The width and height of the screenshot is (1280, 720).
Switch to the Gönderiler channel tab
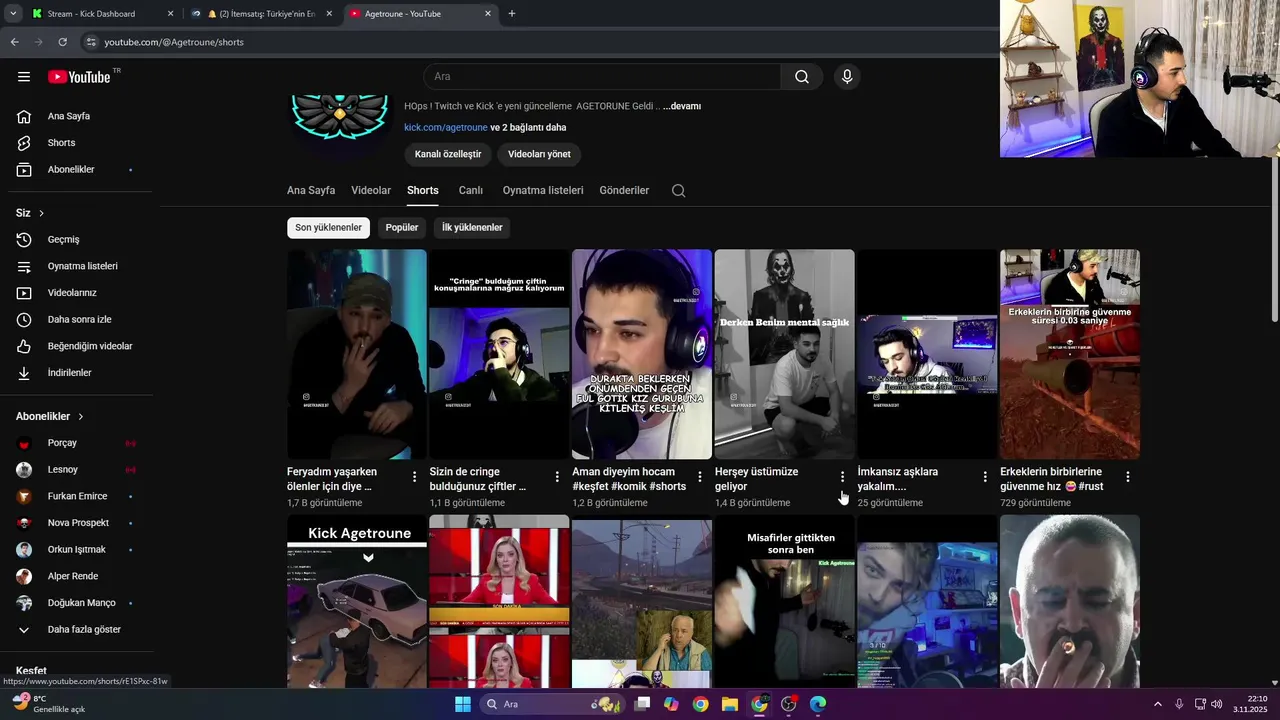pyautogui.click(x=624, y=191)
